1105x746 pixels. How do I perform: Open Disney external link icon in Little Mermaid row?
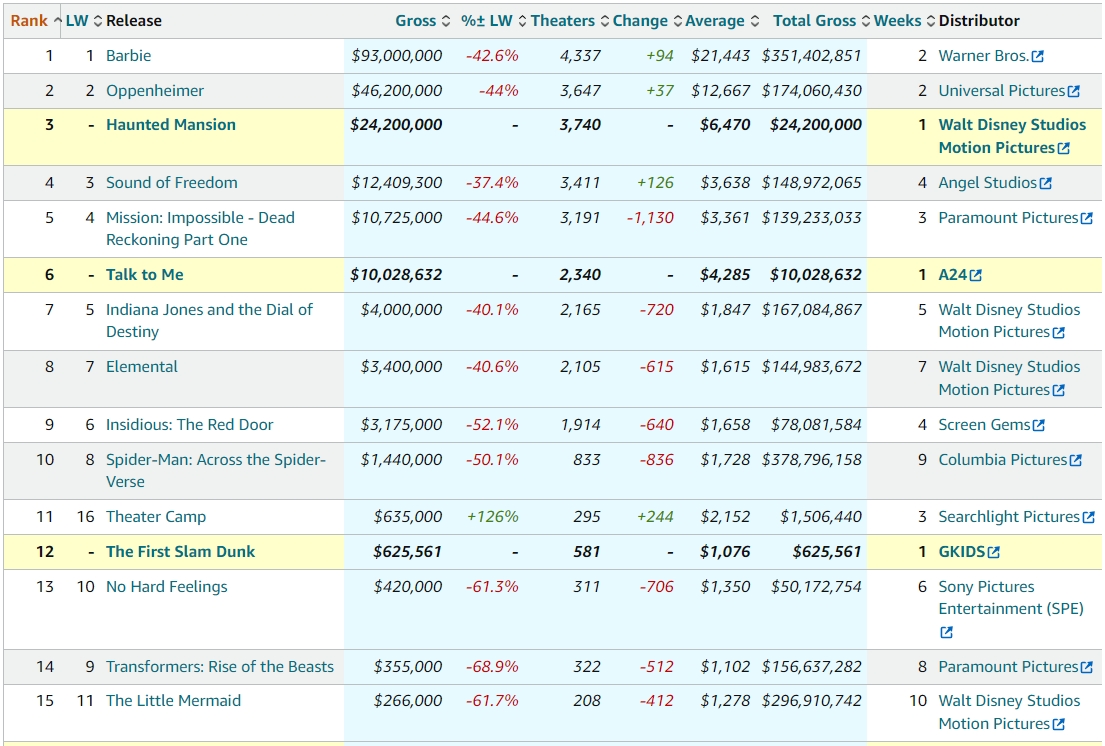pyautogui.click(x=1058, y=724)
